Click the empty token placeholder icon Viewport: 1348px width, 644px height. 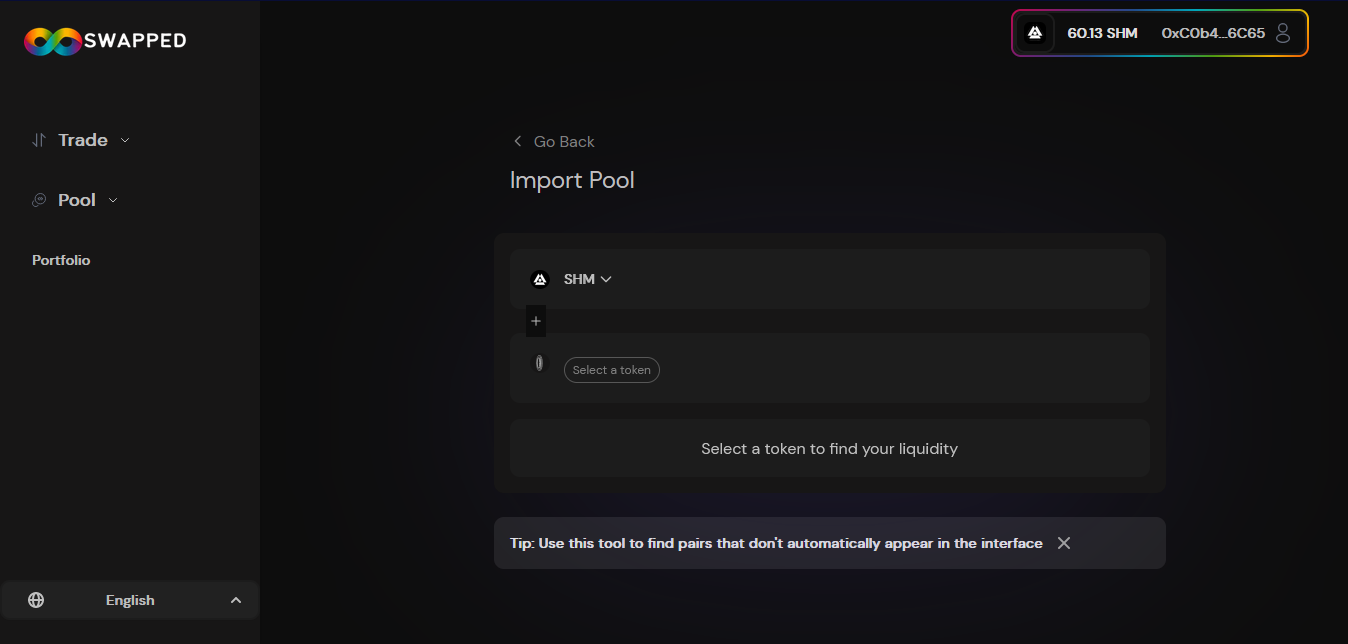click(540, 363)
